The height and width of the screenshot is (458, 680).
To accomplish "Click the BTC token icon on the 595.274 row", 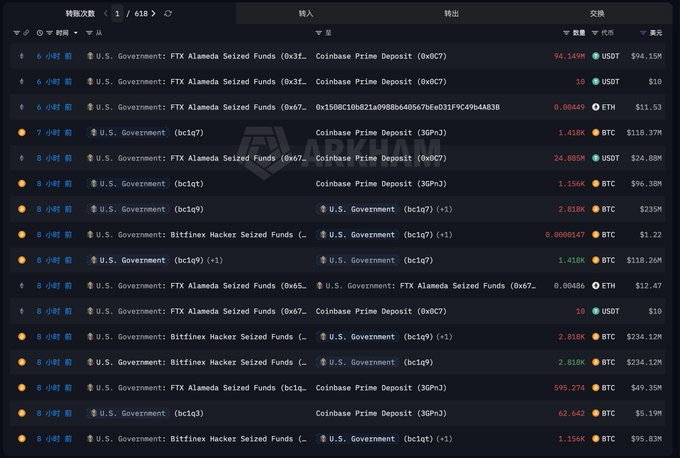I will [x=596, y=388].
